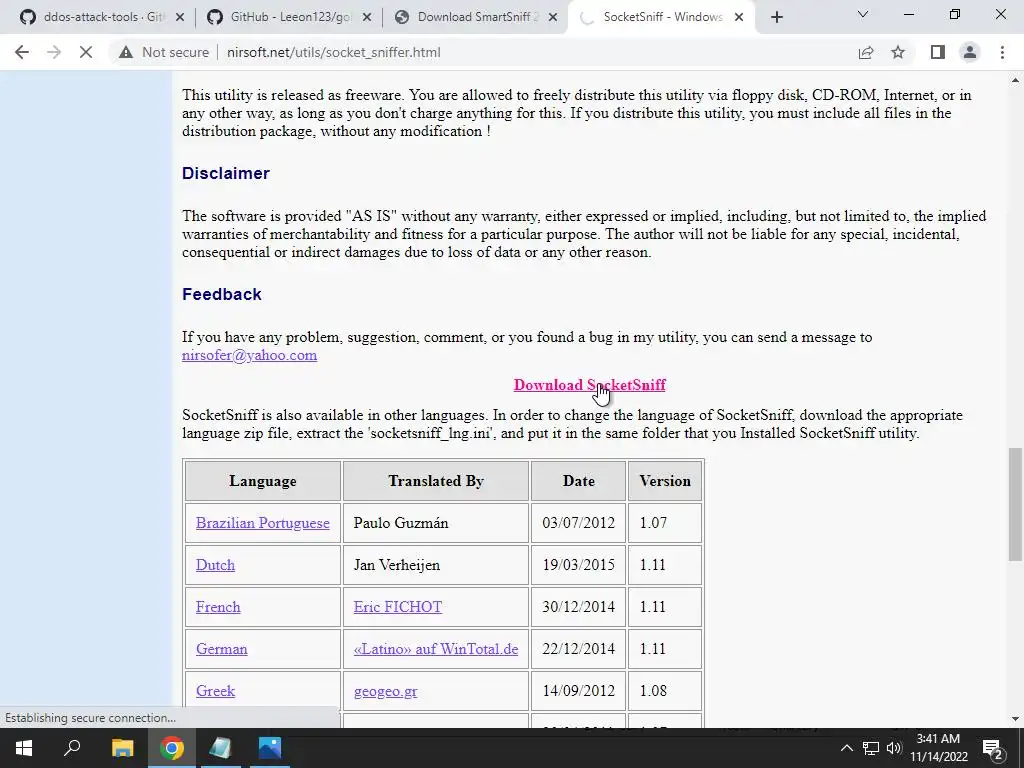The width and height of the screenshot is (1024, 768).
Task: Click the network tray icon
Action: coord(871,748)
